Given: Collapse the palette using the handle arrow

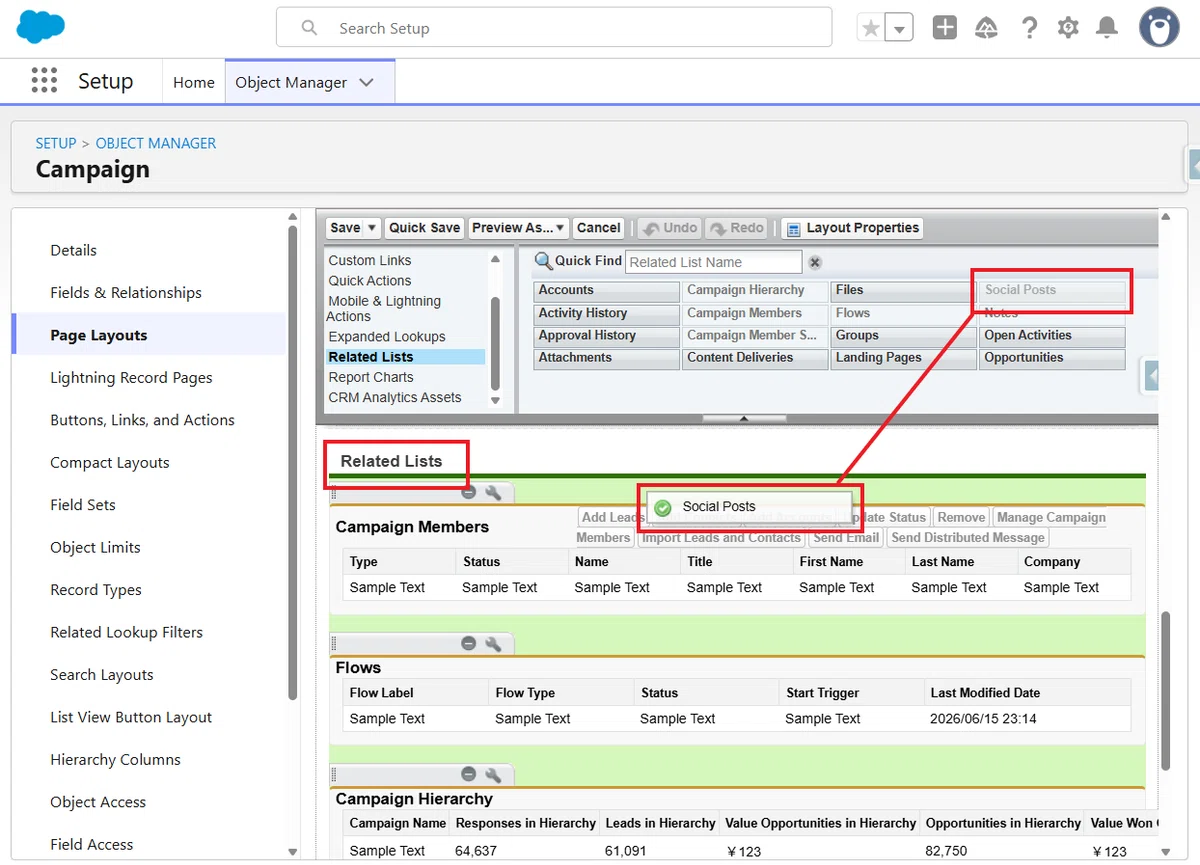Looking at the screenshot, I should (743, 419).
